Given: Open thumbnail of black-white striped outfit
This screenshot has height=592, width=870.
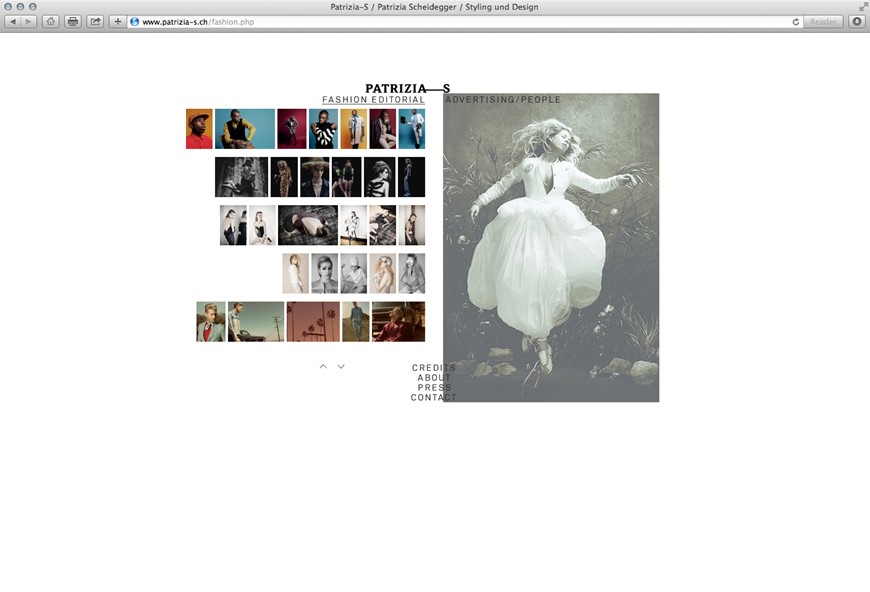Looking at the screenshot, I should [x=323, y=129].
